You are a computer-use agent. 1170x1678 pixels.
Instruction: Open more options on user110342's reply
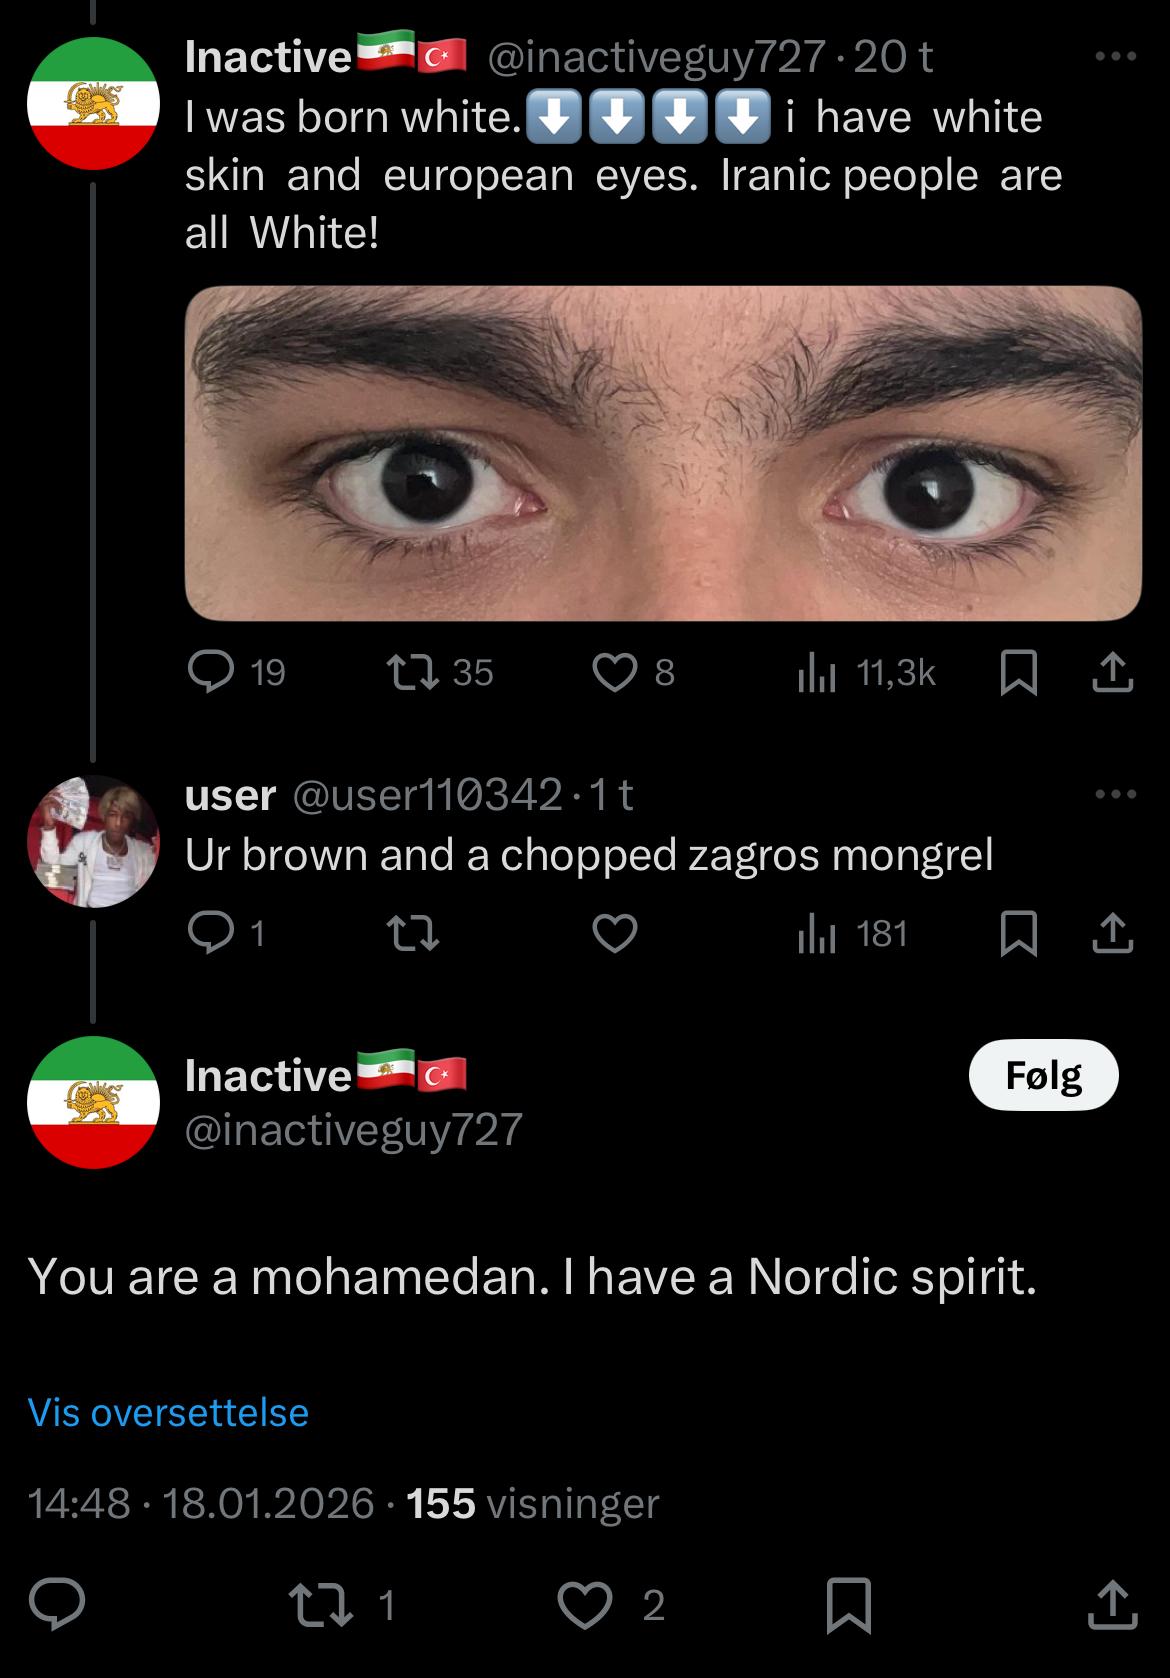1115,795
